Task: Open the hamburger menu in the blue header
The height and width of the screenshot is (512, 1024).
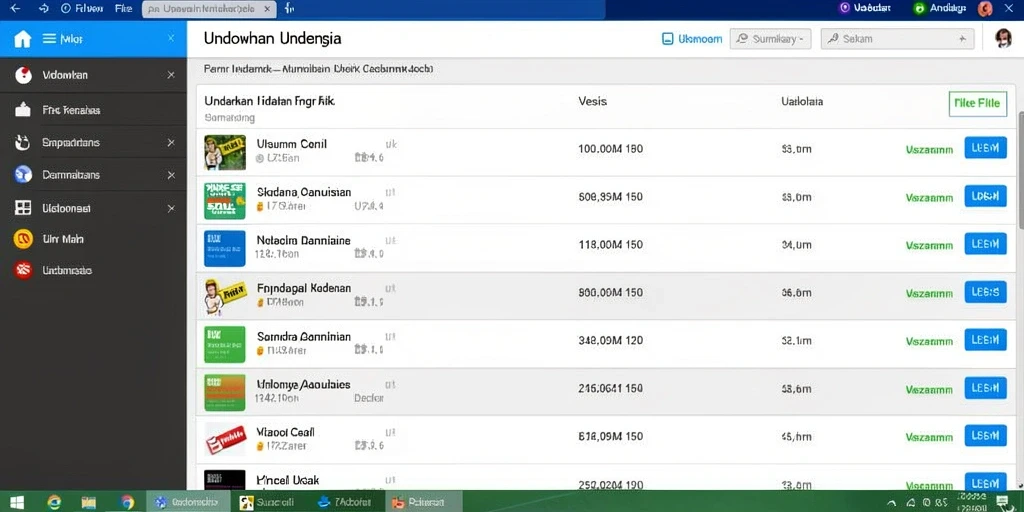Action: click(x=49, y=39)
